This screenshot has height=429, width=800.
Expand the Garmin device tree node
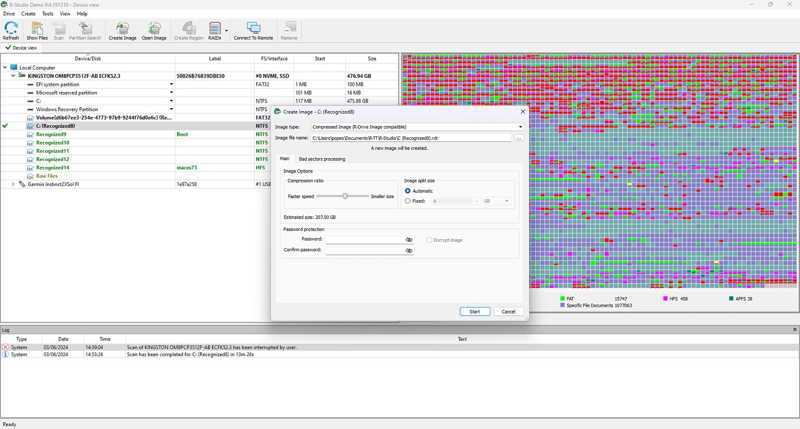coord(13,184)
